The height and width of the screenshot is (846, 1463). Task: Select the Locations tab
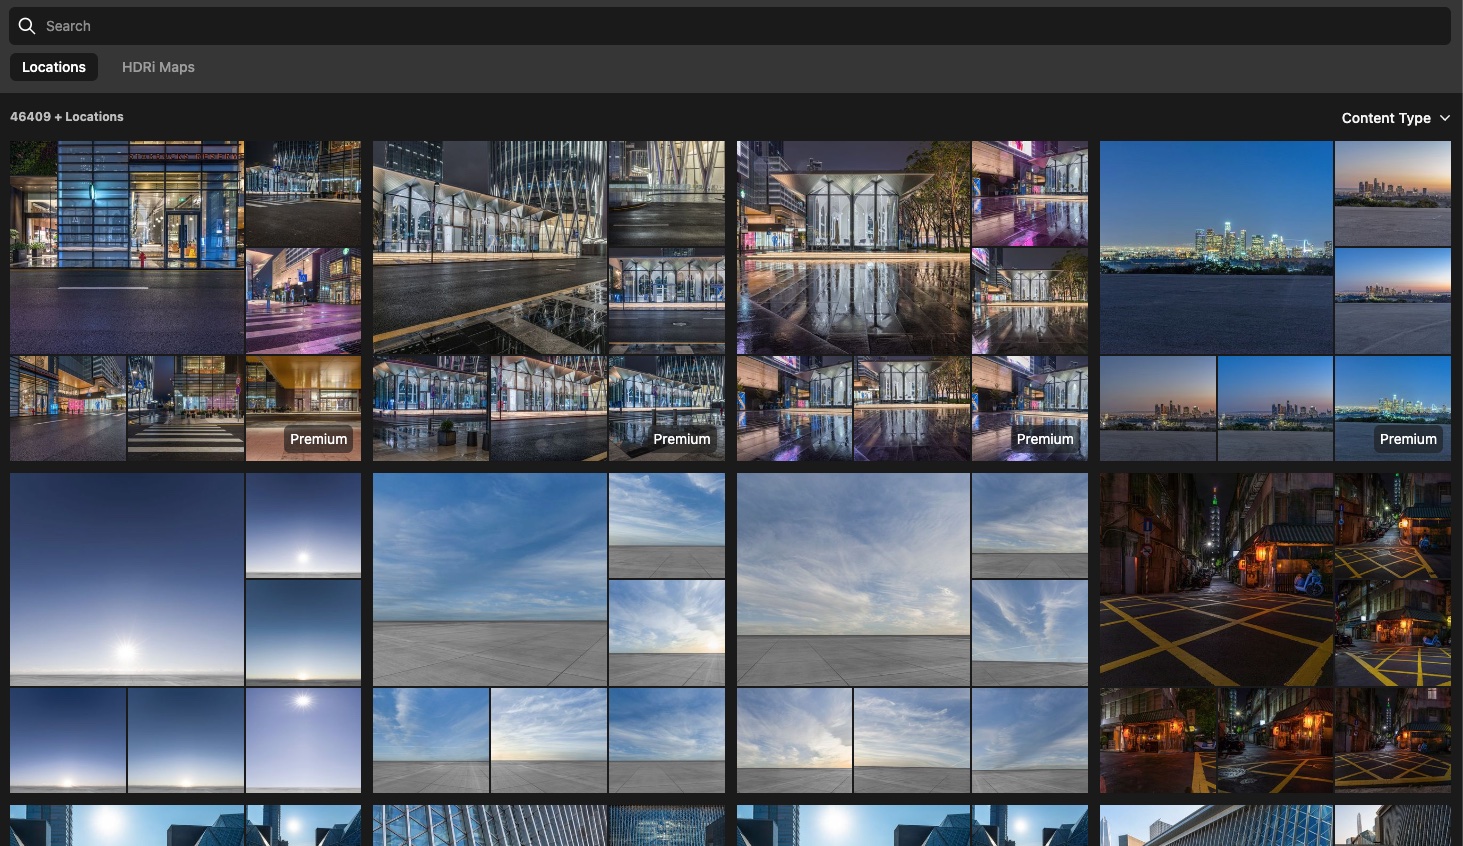point(54,67)
